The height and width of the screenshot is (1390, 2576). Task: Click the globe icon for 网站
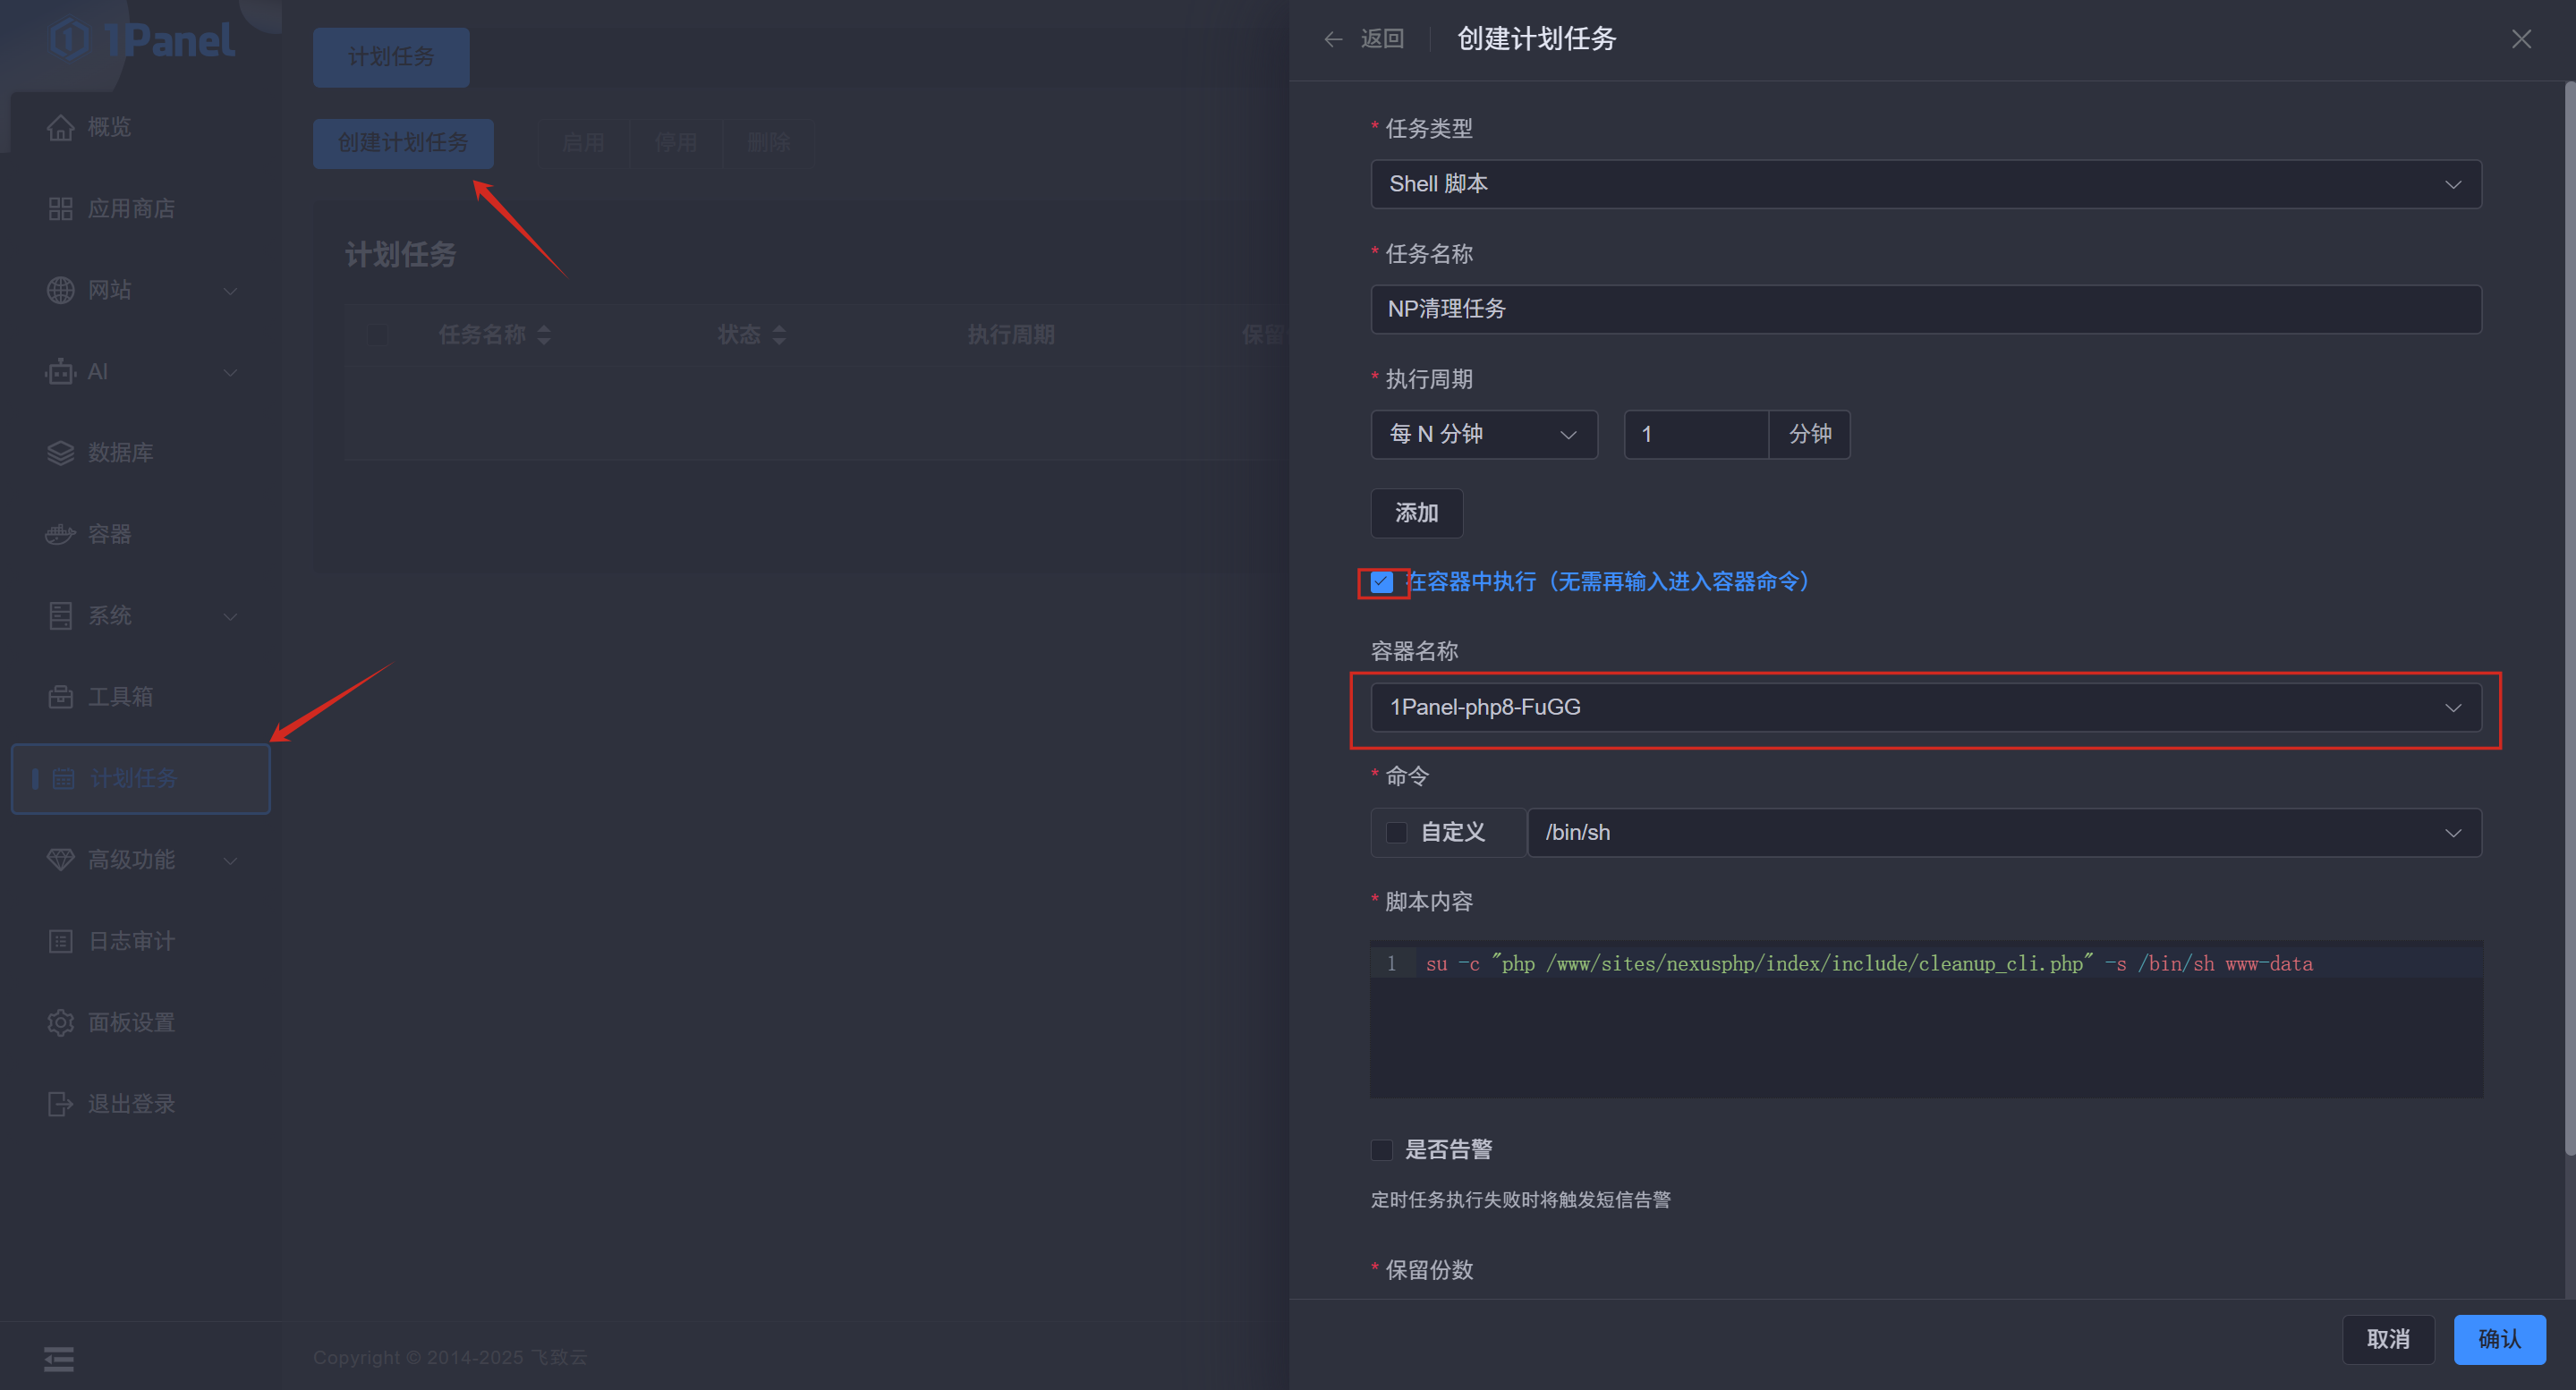pos(60,290)
